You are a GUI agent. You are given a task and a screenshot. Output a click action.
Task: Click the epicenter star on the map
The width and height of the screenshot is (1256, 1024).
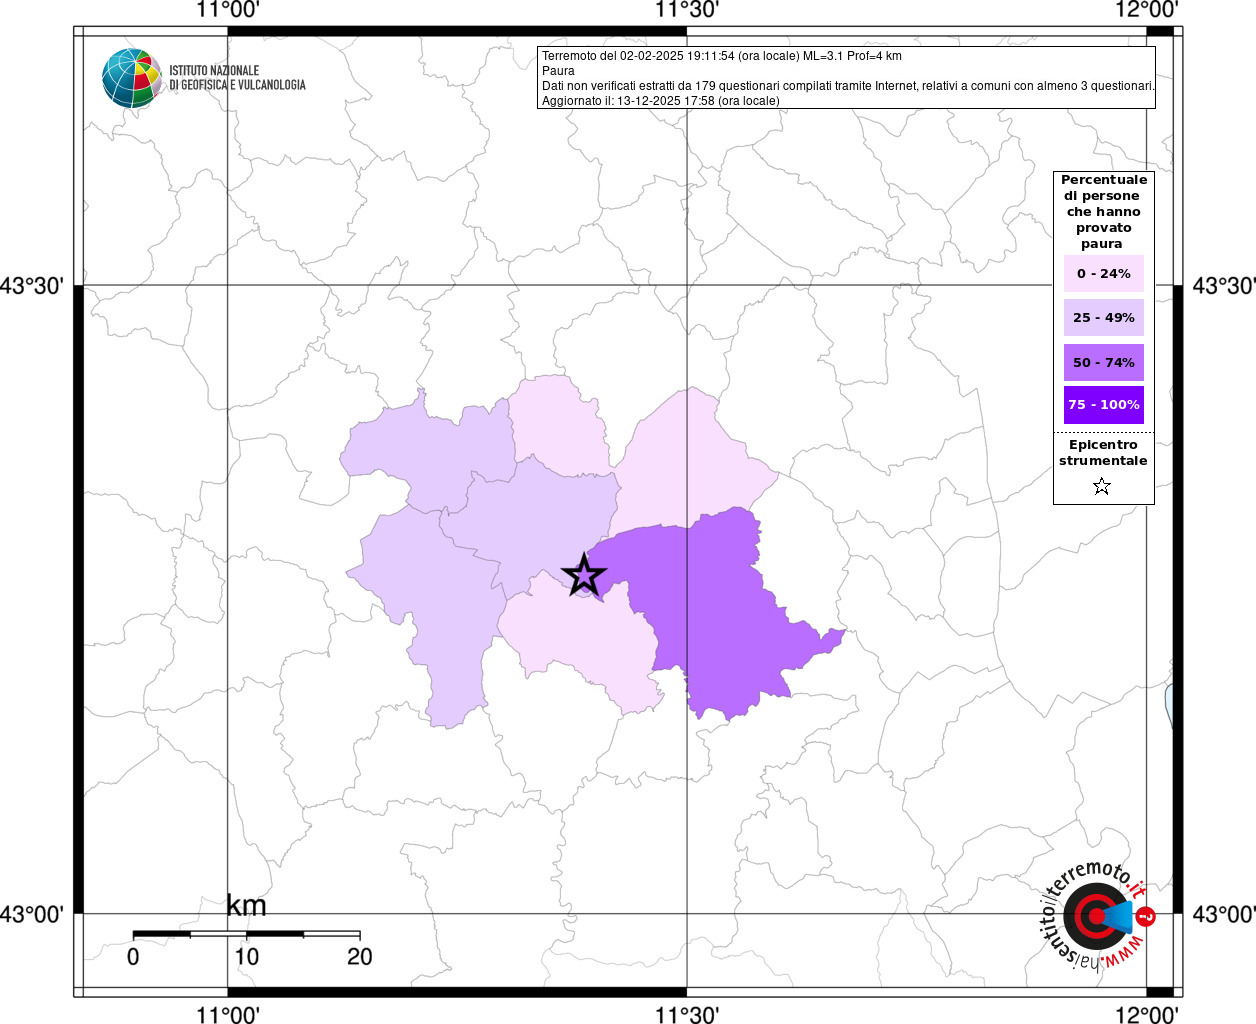pyautogui.click(x=584, y=575)
